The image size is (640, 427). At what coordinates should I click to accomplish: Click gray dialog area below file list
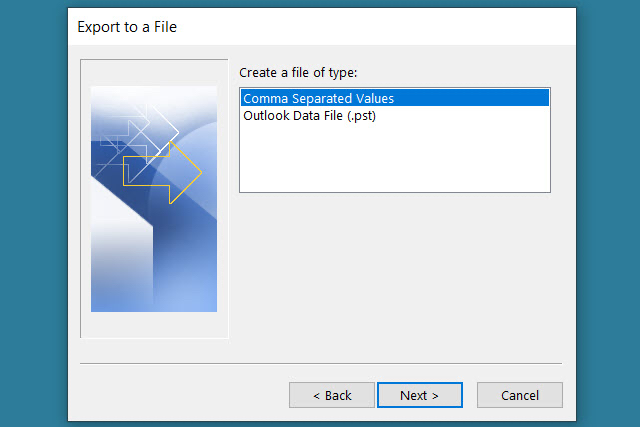point(395,270)
